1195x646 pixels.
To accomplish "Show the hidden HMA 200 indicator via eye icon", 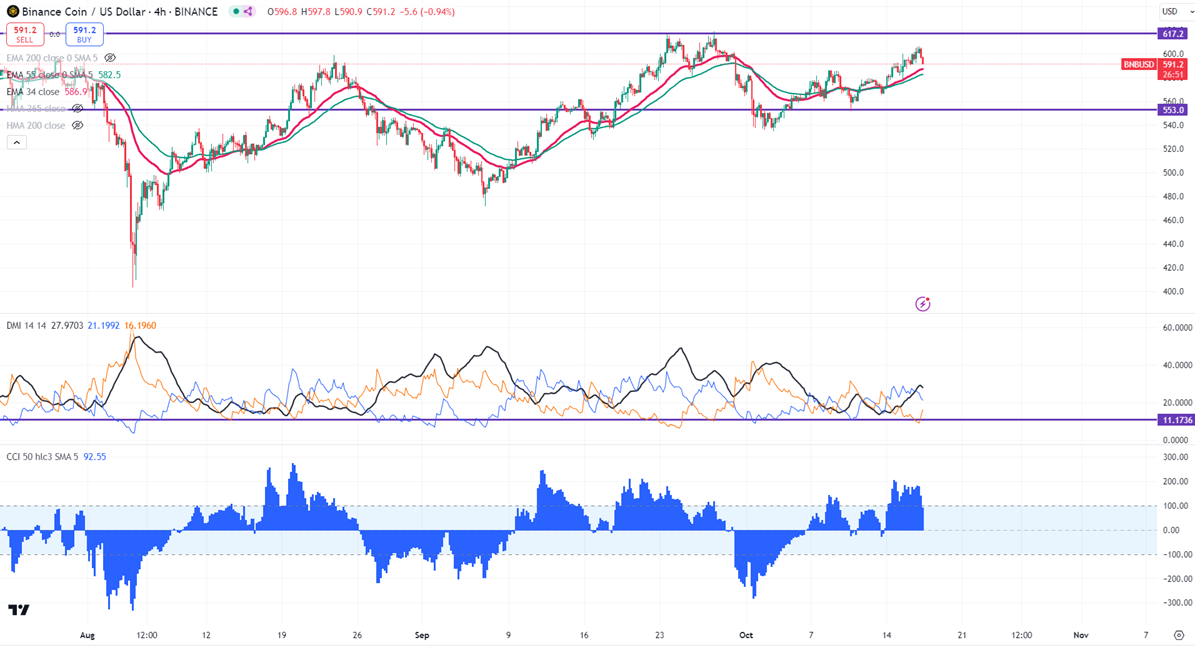I will tap(77, 125).
